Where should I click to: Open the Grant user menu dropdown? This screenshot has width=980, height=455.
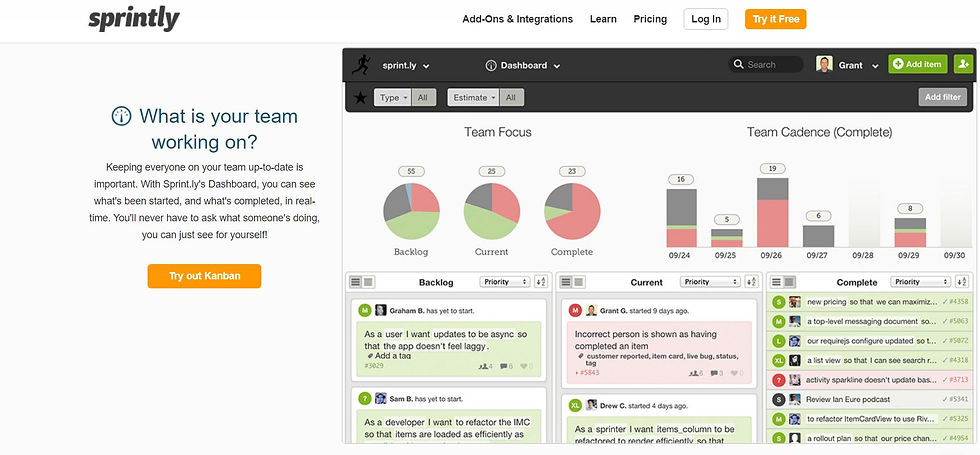point(859,65)
